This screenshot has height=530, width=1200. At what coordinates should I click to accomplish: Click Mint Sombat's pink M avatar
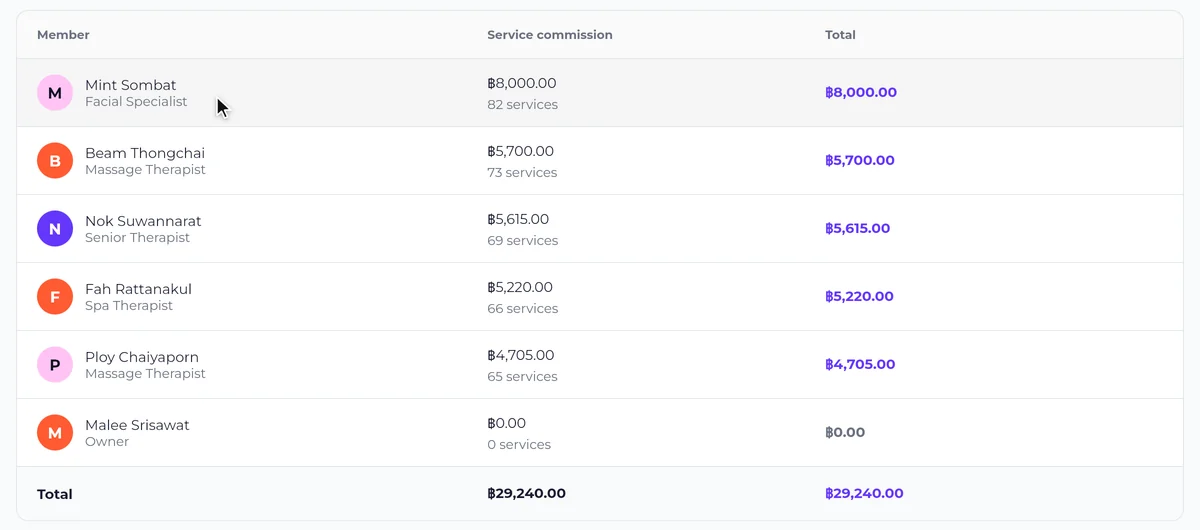pos(55,93)
